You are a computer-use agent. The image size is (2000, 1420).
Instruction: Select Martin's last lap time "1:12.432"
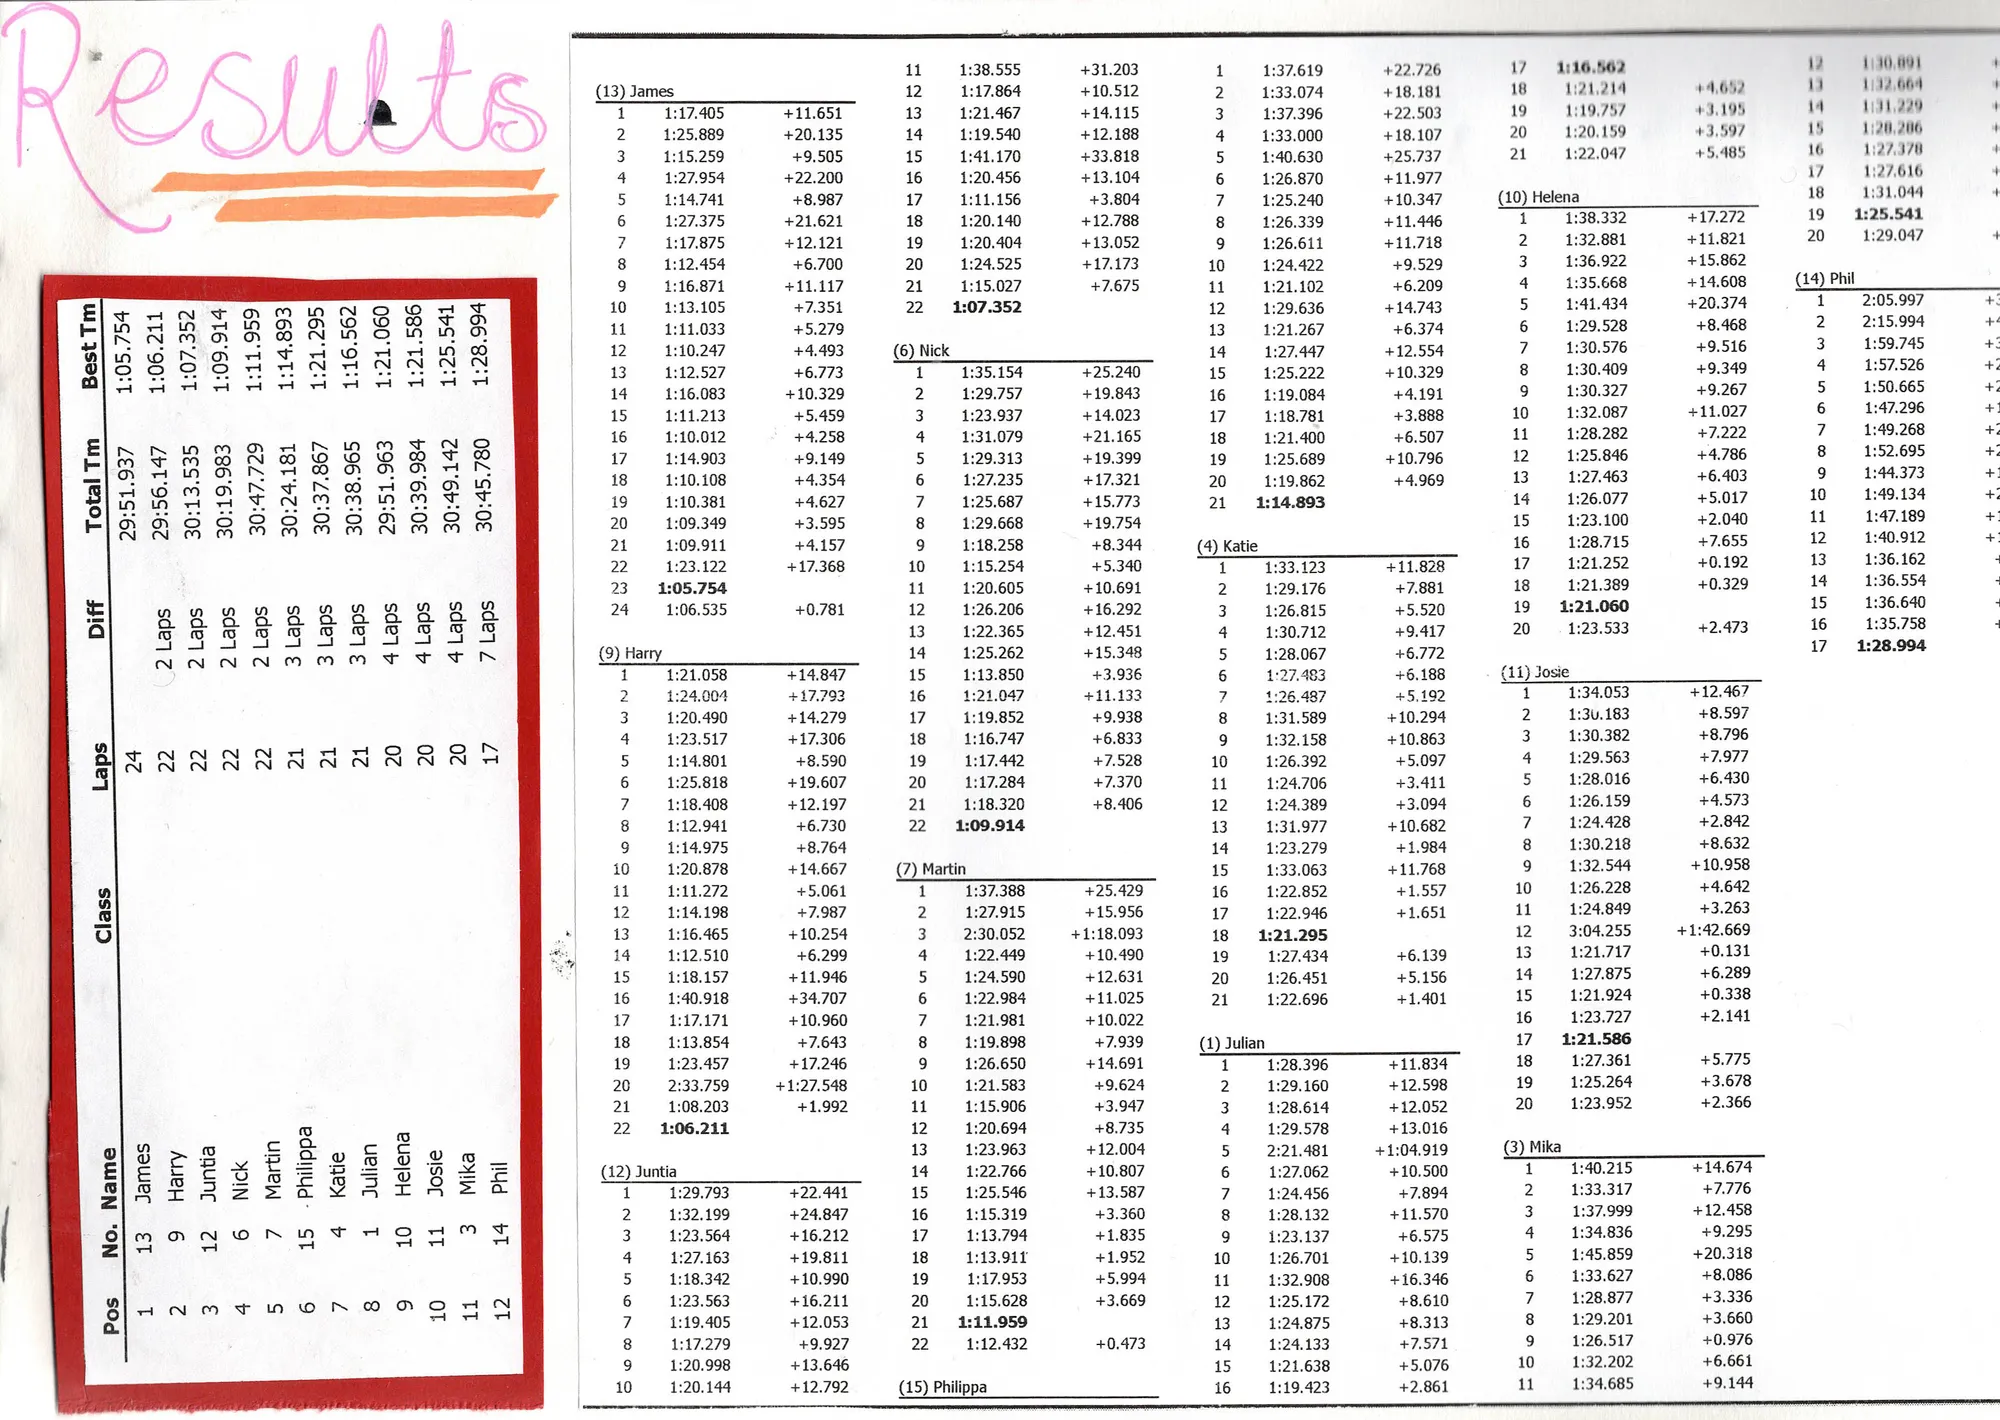pos(996,1344)
